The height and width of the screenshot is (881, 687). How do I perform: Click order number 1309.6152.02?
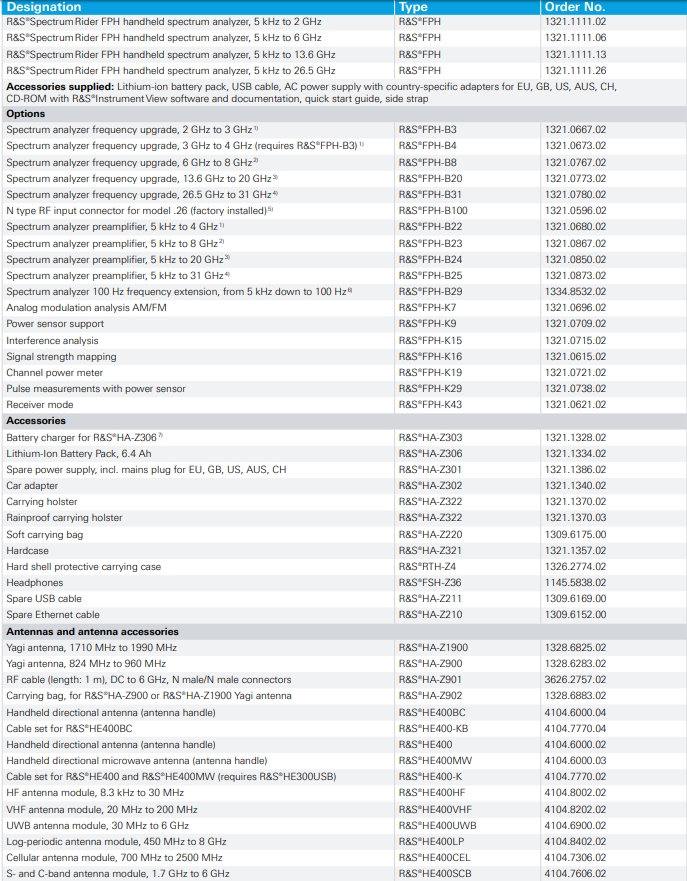tap(575, 615)
